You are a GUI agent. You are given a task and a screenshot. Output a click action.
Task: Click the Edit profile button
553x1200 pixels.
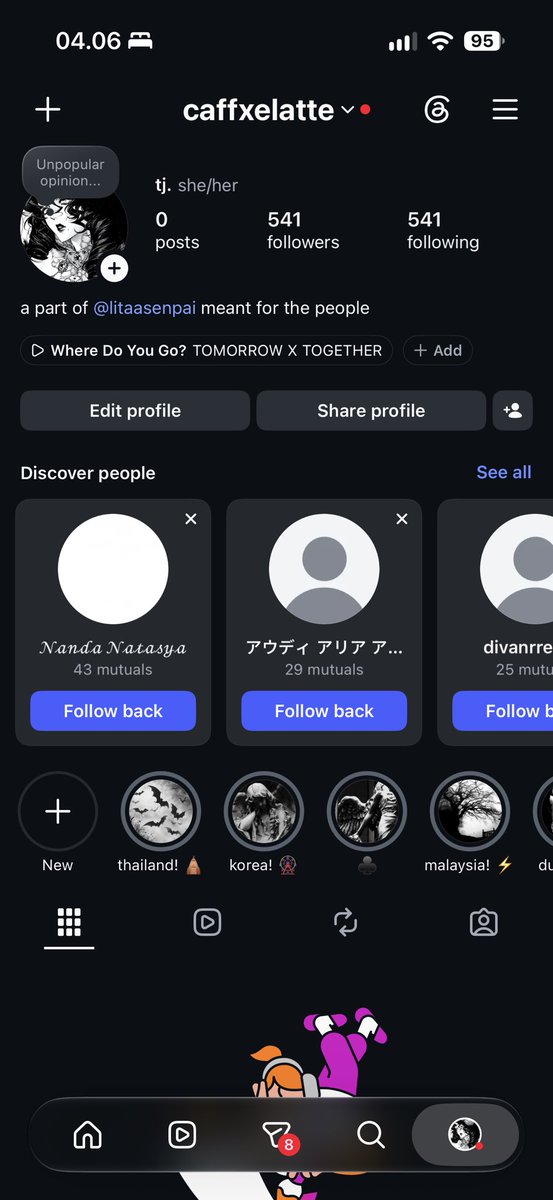tap(135, 410)
